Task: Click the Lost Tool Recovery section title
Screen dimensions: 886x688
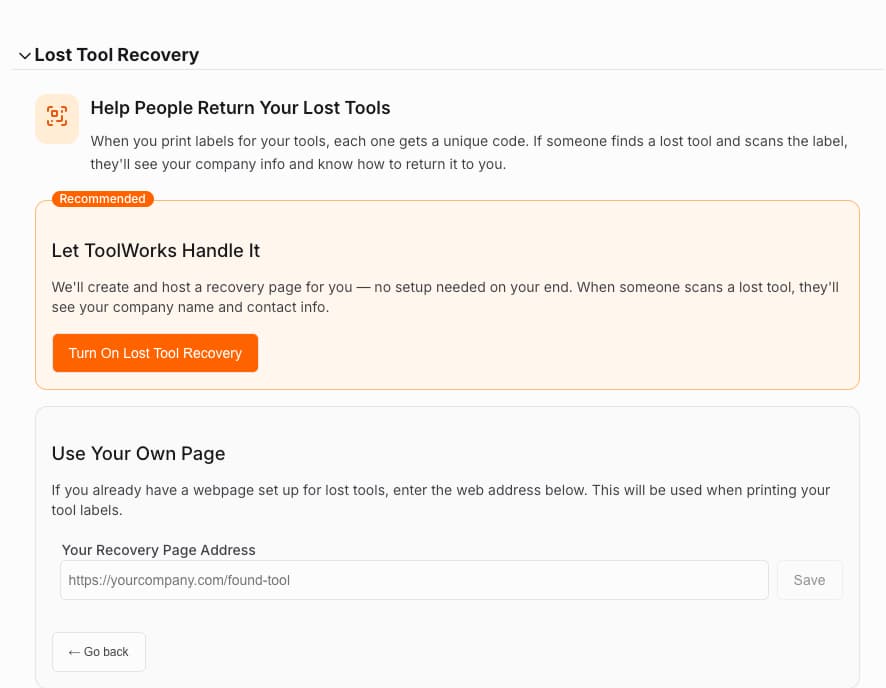Action: [116, 55]
